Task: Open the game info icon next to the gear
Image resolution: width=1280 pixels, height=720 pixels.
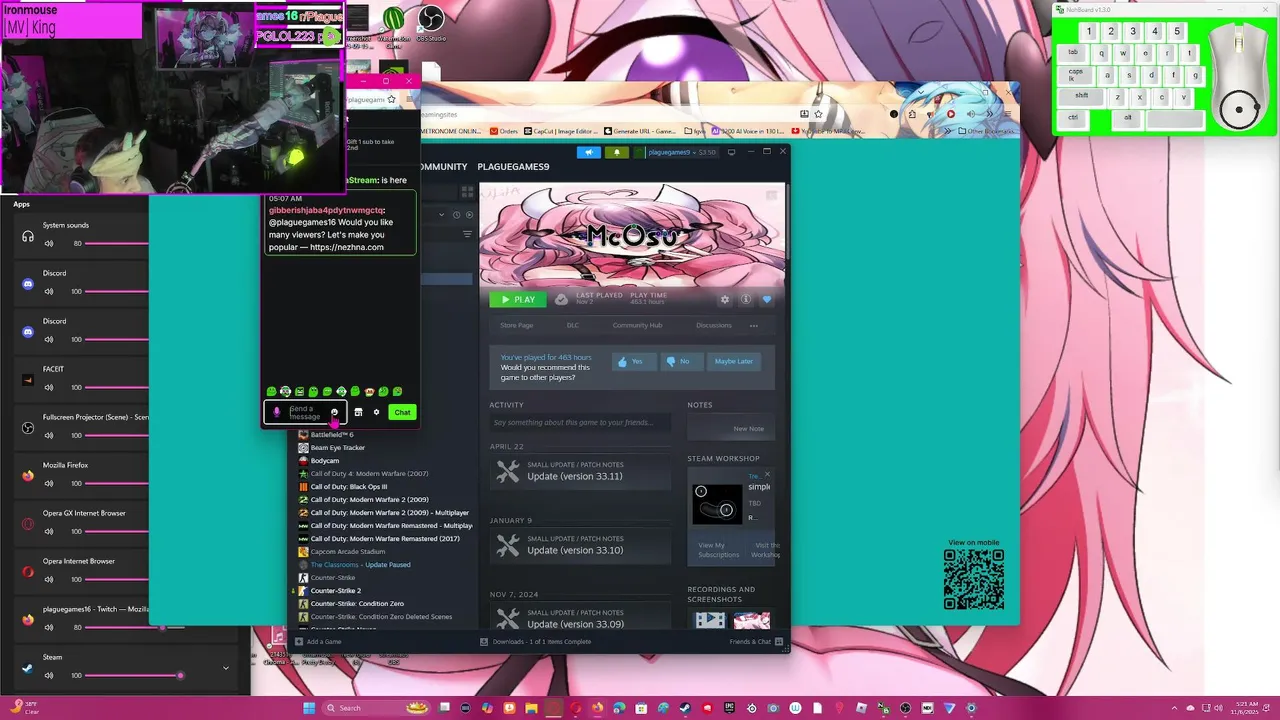Action: click(746, 299)
